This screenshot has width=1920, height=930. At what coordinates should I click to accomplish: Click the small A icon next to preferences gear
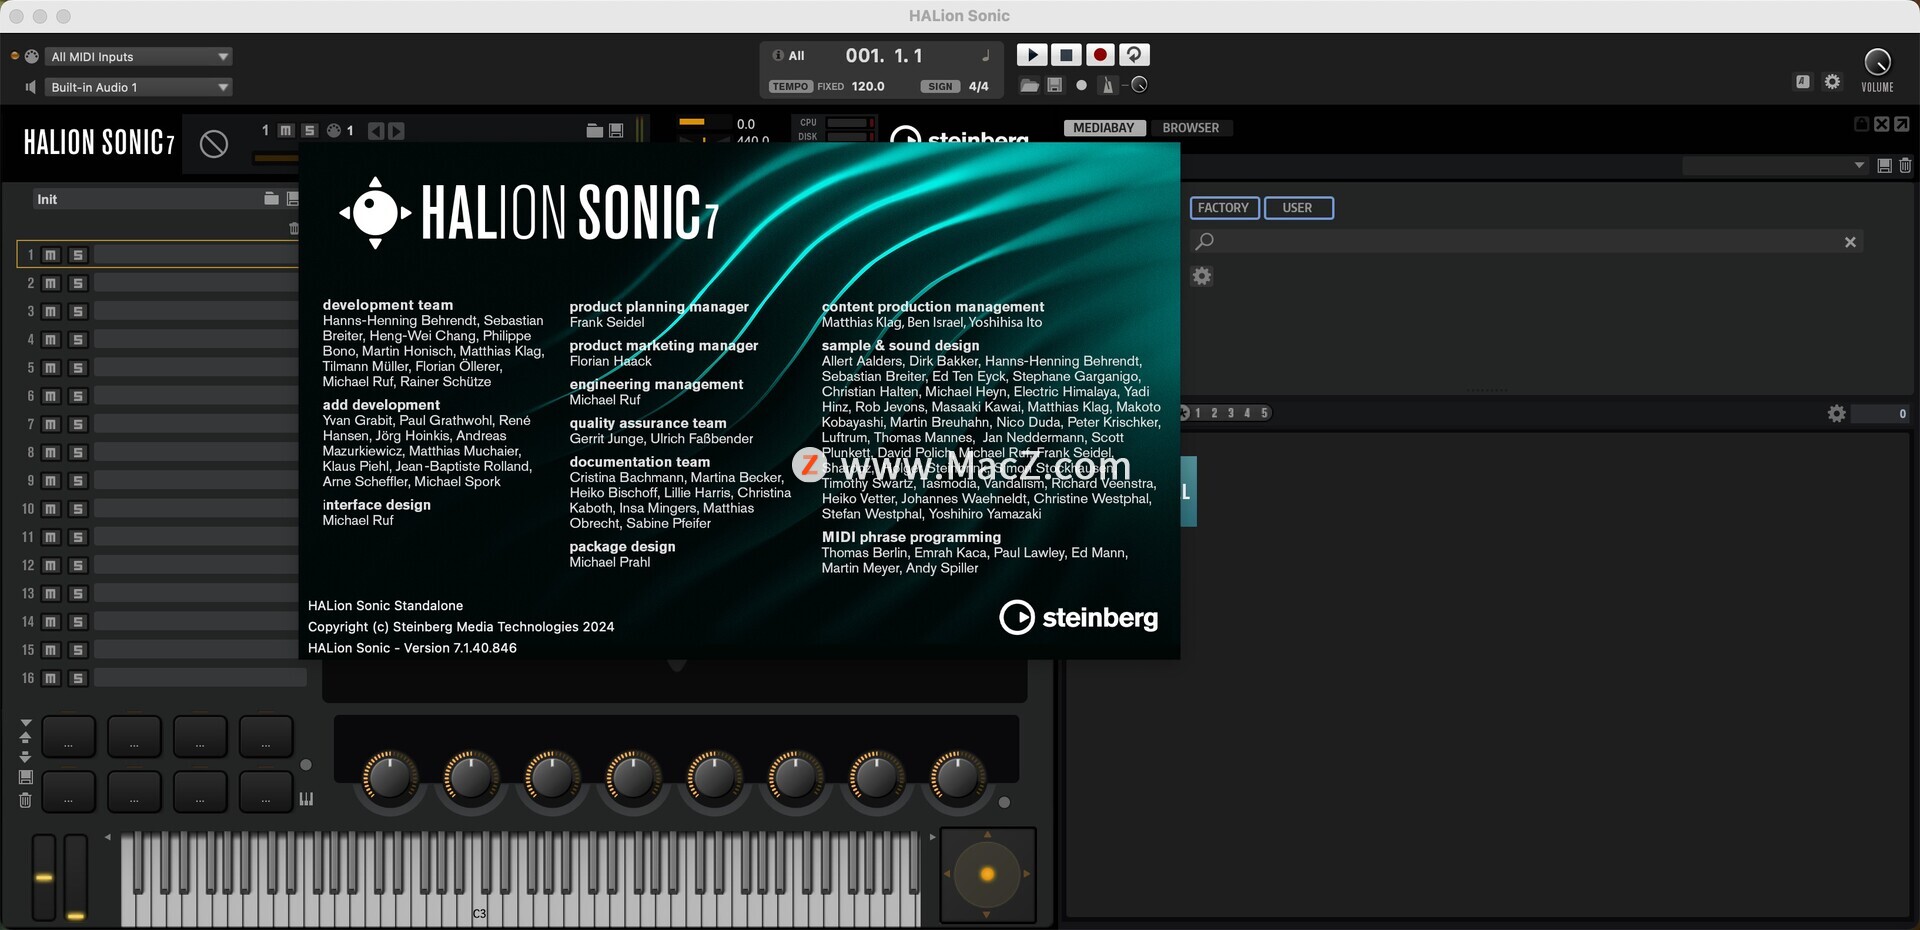(x=1802, y=82)
